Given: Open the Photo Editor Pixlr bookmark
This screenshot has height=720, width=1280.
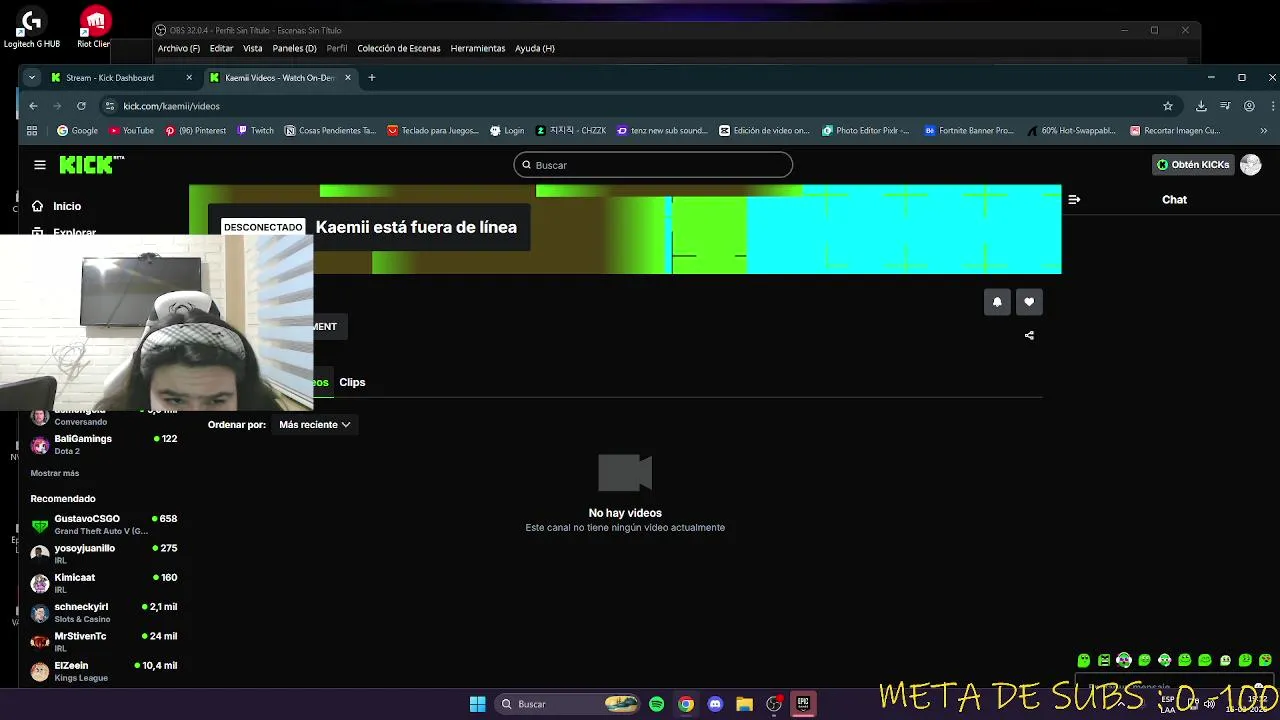Looking at the screenshot, I should [x=866, y=130].
